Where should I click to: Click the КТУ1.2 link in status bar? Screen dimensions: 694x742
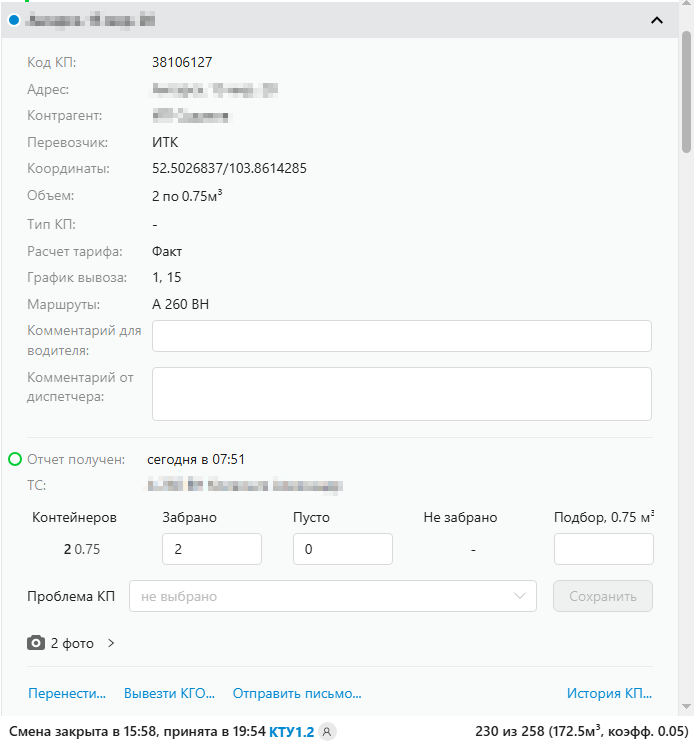click(x=291, y=732)
